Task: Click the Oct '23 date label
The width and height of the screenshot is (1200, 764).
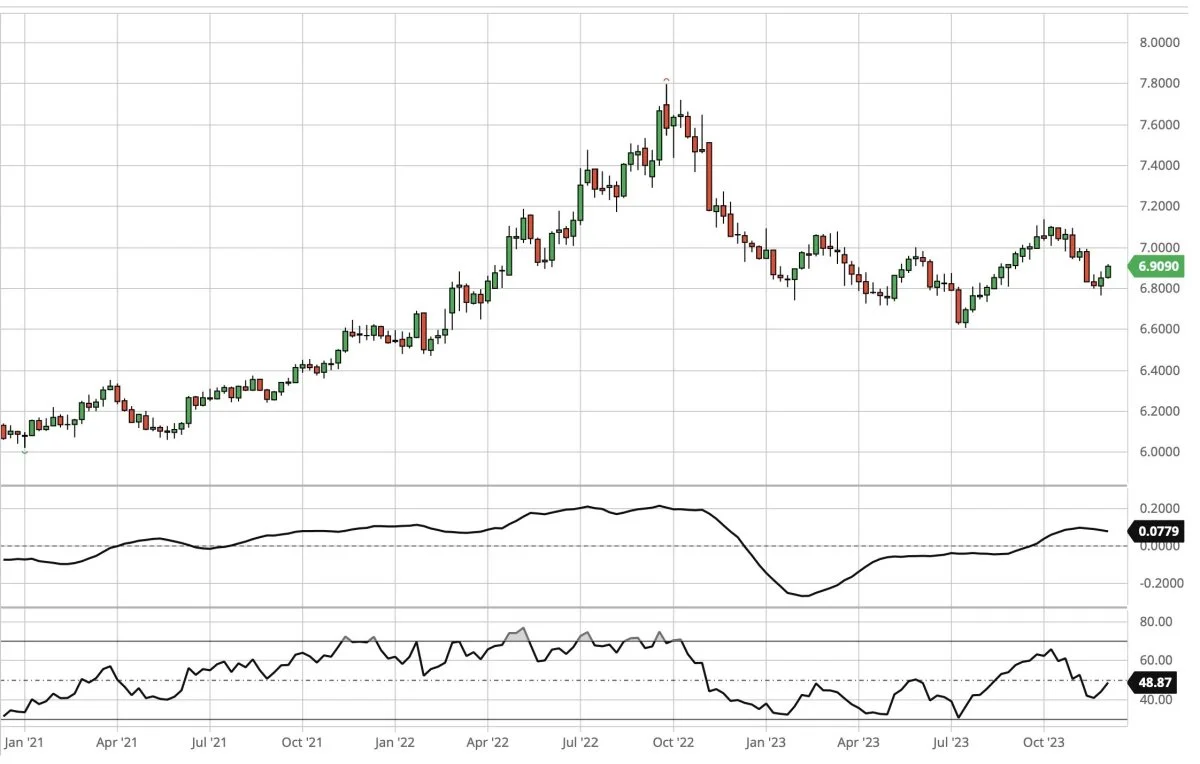Action: point(1043,743)
